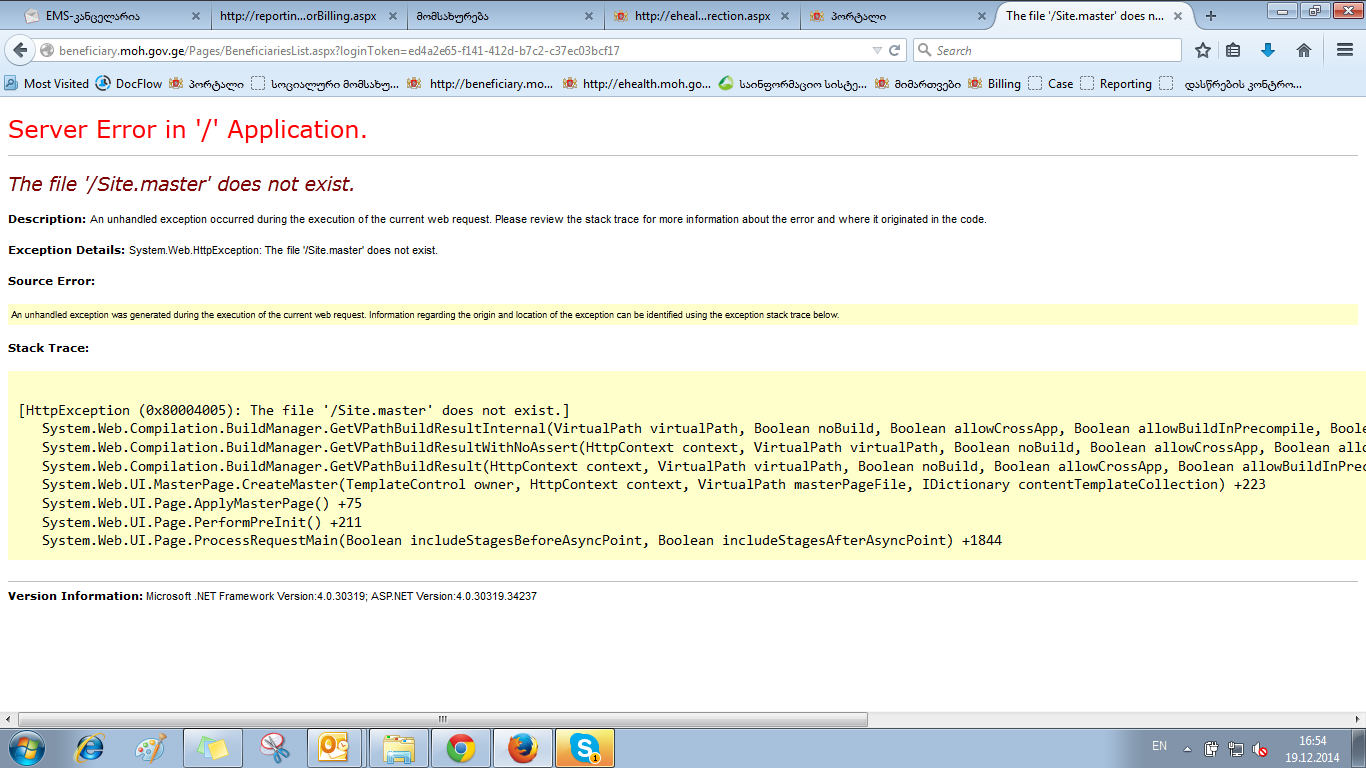1366x768 pixels.
Task: Go to the Firefox home page icon
Action: click(1303, 51)
